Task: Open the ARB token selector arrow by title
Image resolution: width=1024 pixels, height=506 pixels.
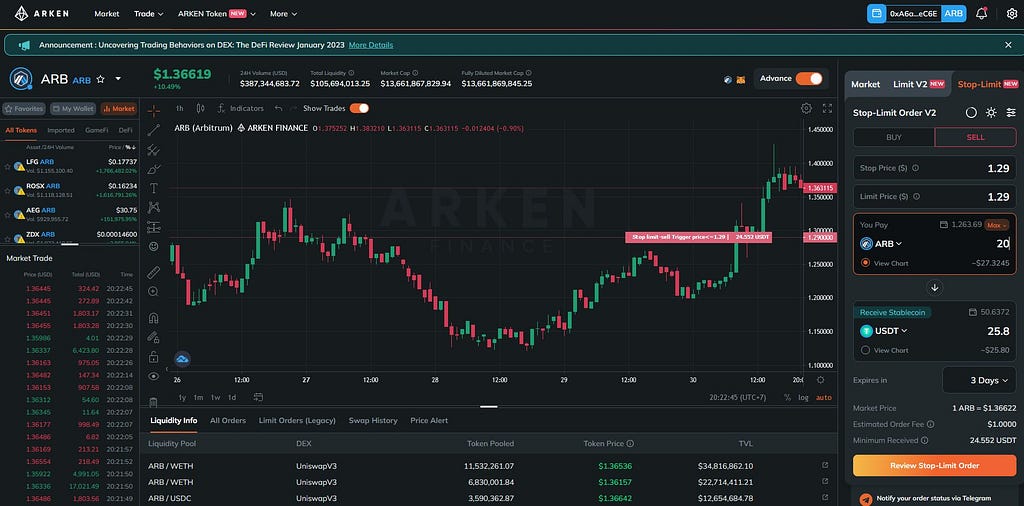Action: (x=118, y=79)
